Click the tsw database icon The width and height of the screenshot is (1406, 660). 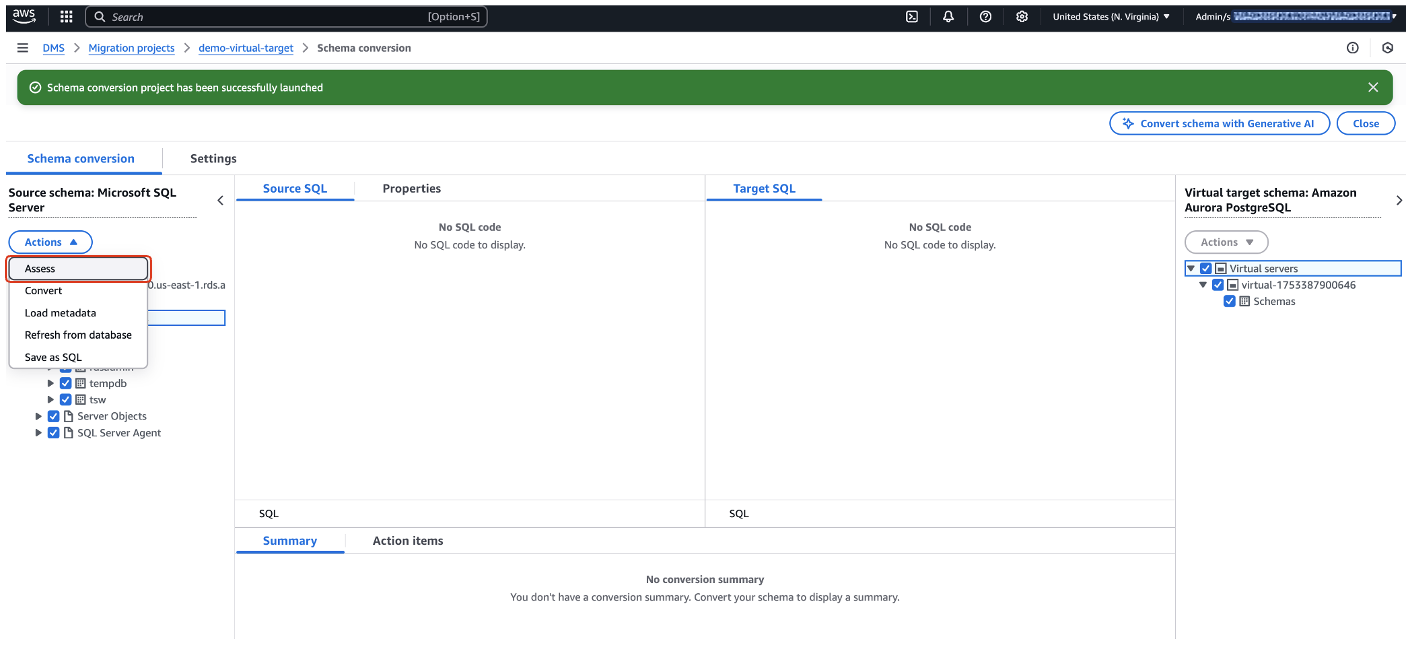click(x=81, y=400)
